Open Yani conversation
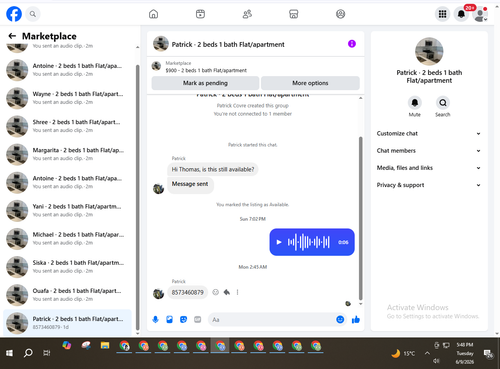This screenshot has height=369, width=500. (x=67, y=210)
